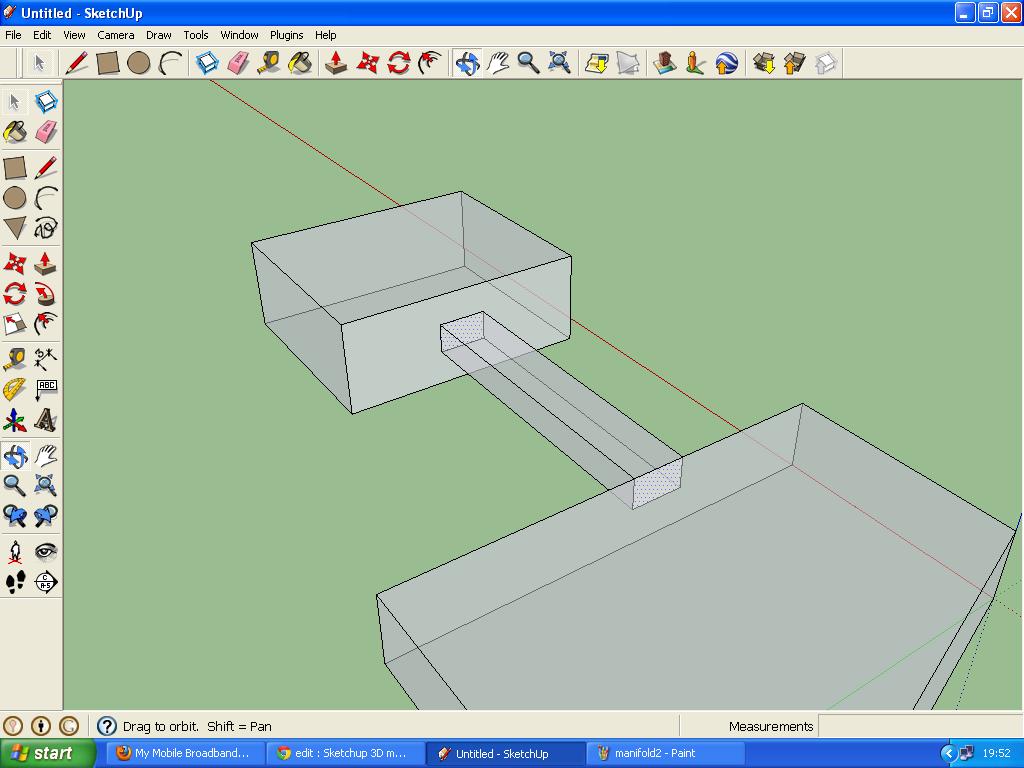
Task: Open the Draw menu
Action: point(159,35)
